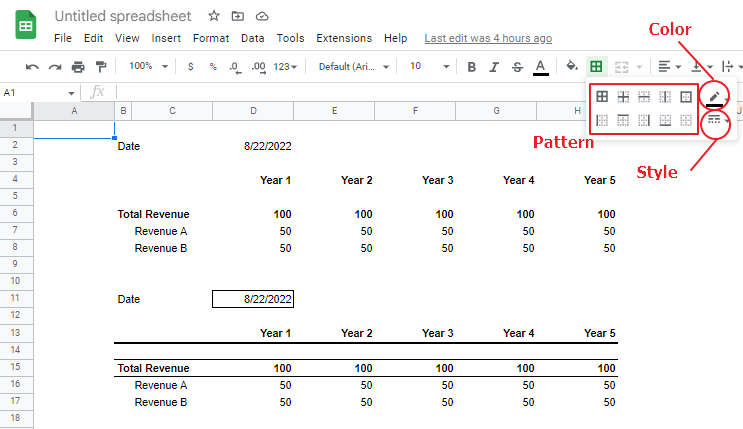Toggle bold formatting
The image size is (743, 429).
(x=471, y=67)
